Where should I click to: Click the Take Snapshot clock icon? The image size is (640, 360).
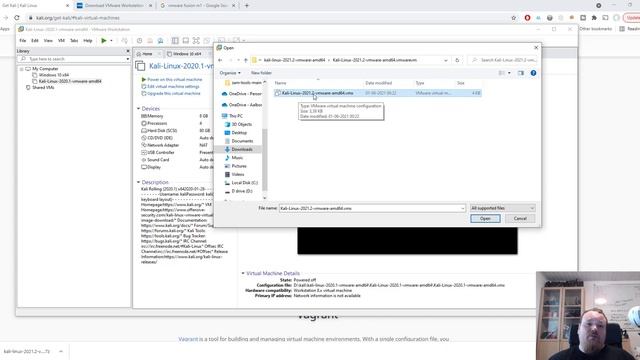(139, 40)
